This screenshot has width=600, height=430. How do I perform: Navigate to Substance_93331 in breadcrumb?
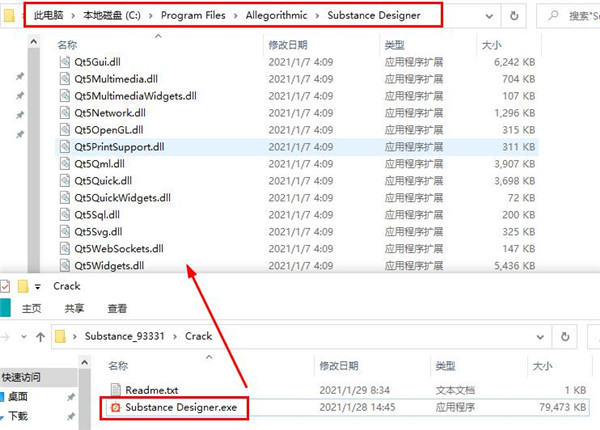point(124,336)
